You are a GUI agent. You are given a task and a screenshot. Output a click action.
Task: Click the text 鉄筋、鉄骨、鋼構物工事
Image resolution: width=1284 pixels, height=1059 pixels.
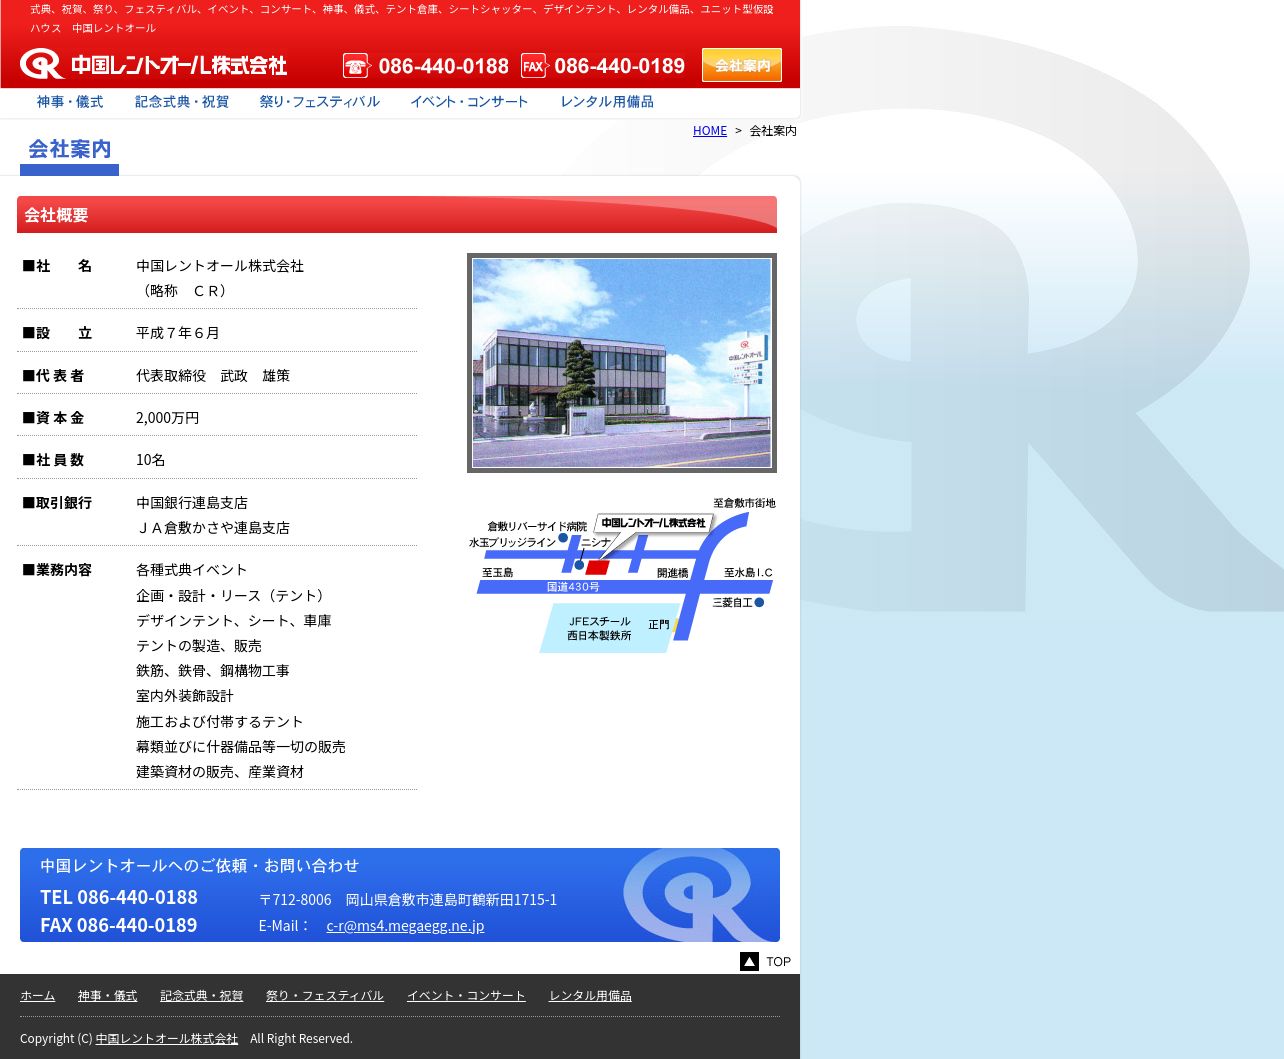pyautogui.click(x=213, y=671)
